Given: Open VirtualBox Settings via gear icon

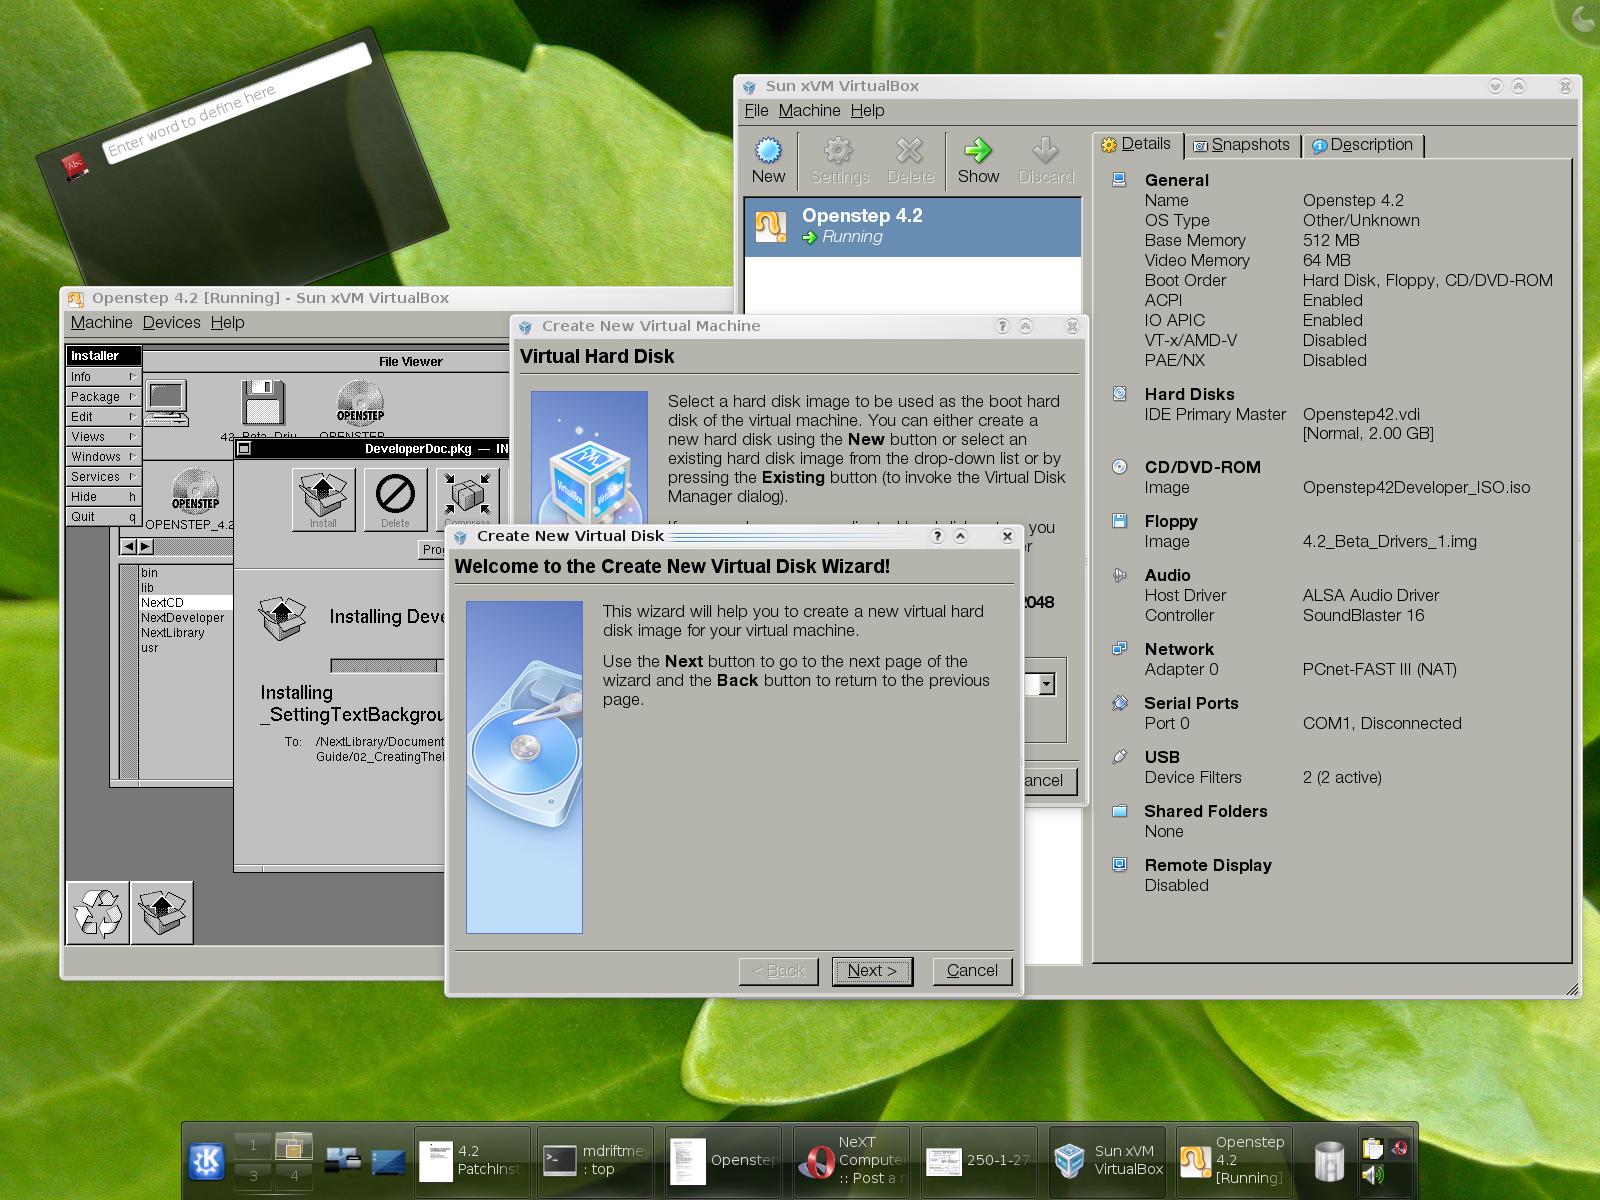Looking at the screenshot, I should (x=838, y=155).
